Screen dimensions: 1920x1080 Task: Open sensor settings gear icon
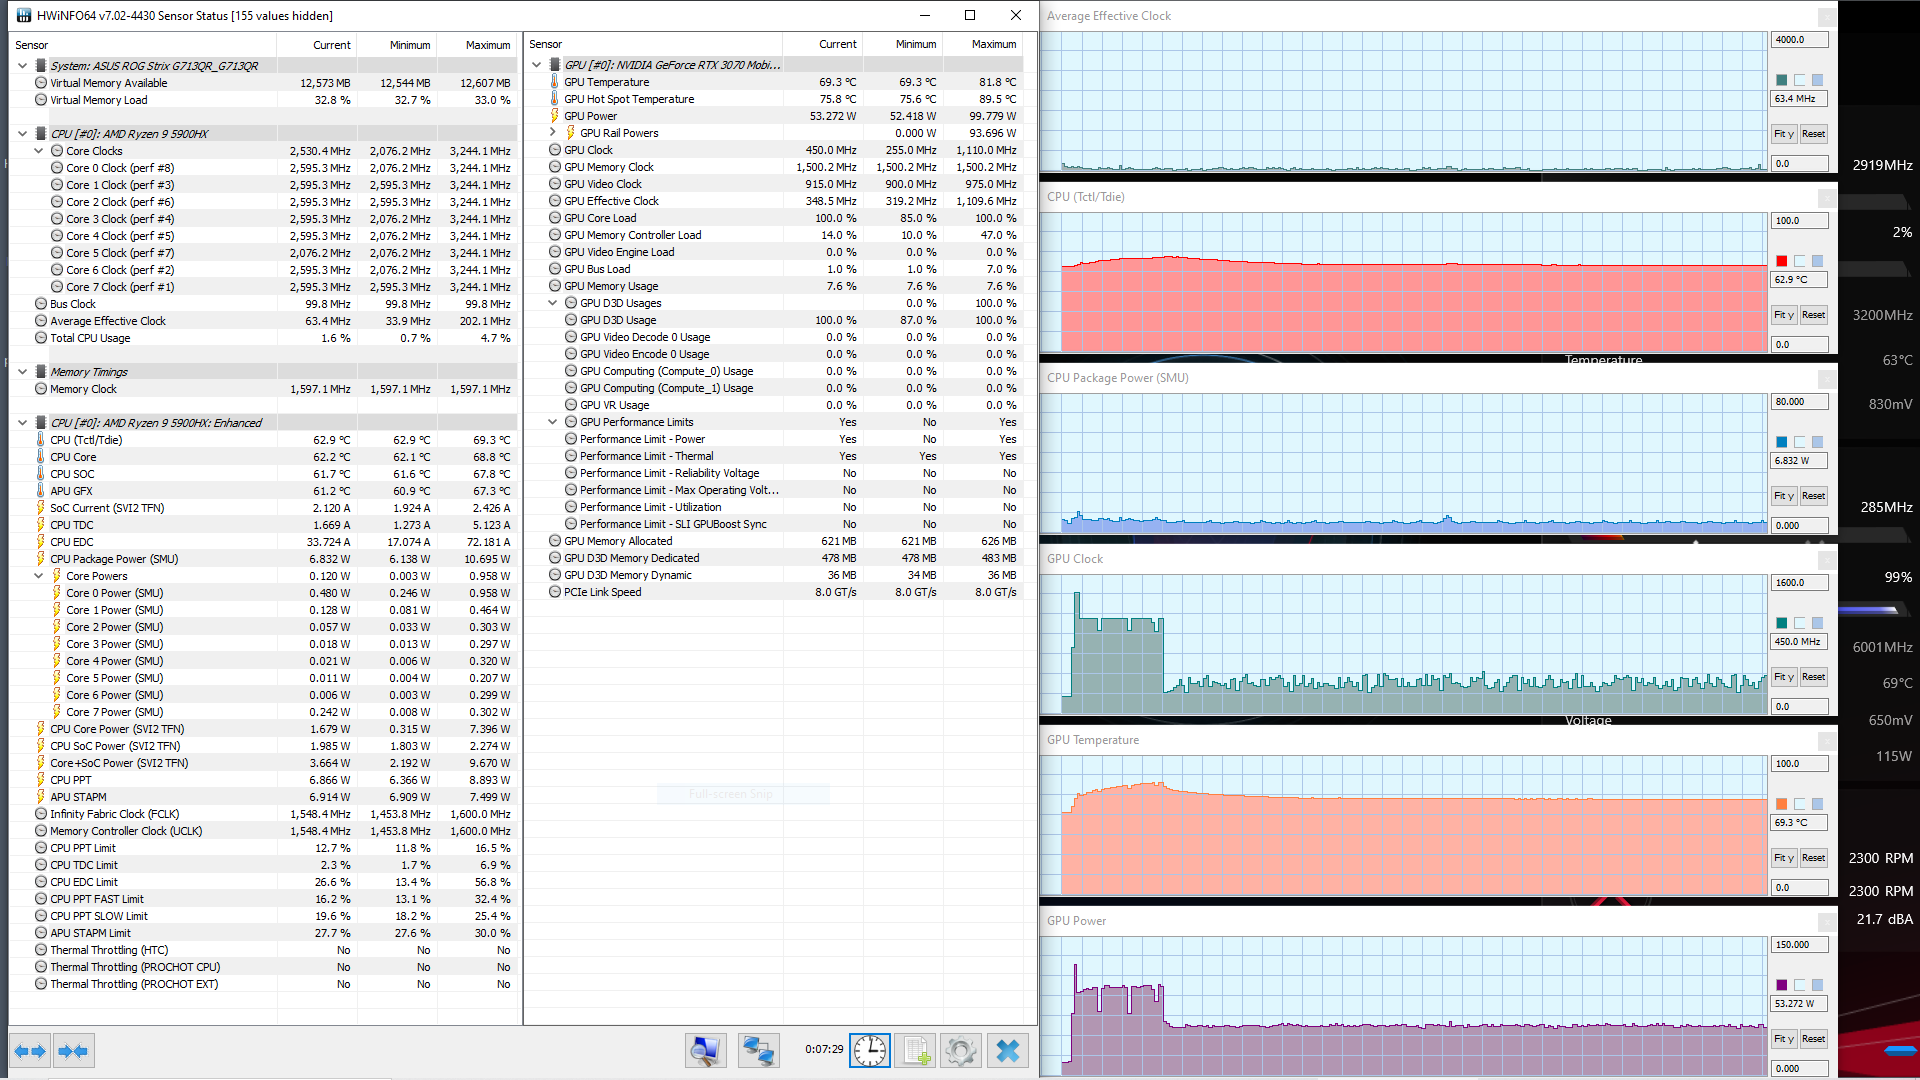point(960,1051)
